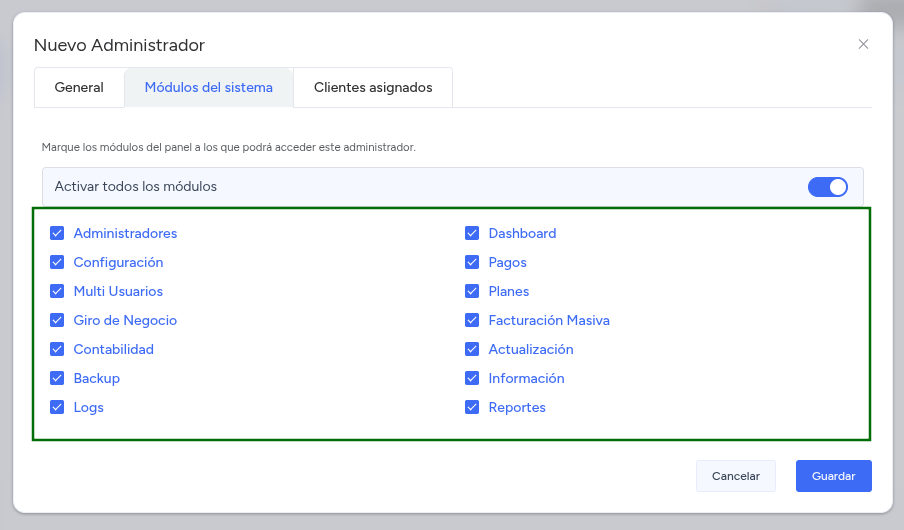Click the Giro de Negocio label
Screen dimensions: 904x530
coord(125,321)
